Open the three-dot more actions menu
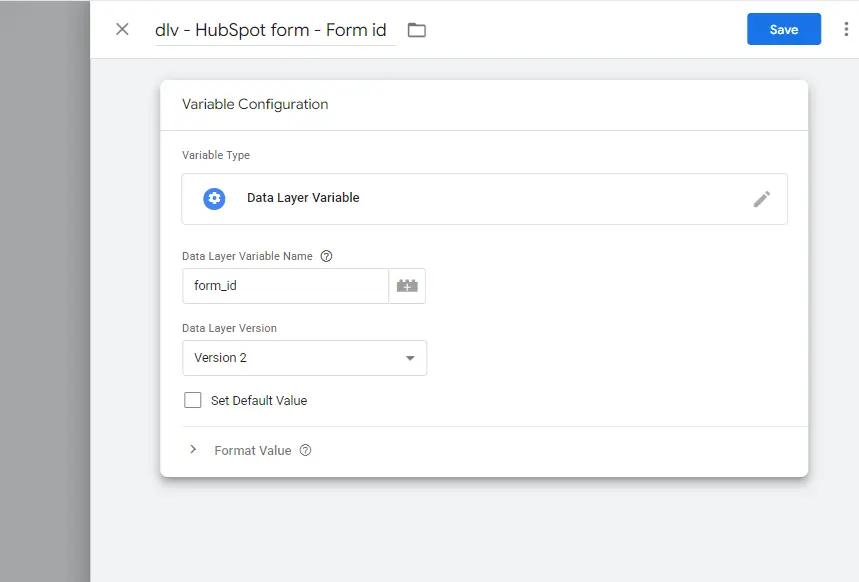The image size is (859, 582). tap(846, 29)
